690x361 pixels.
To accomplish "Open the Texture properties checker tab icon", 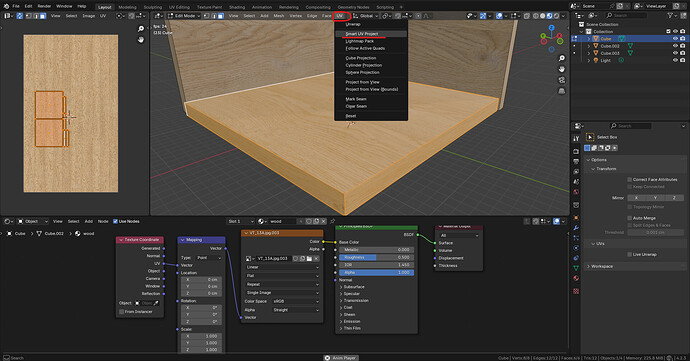I will 576,291.
